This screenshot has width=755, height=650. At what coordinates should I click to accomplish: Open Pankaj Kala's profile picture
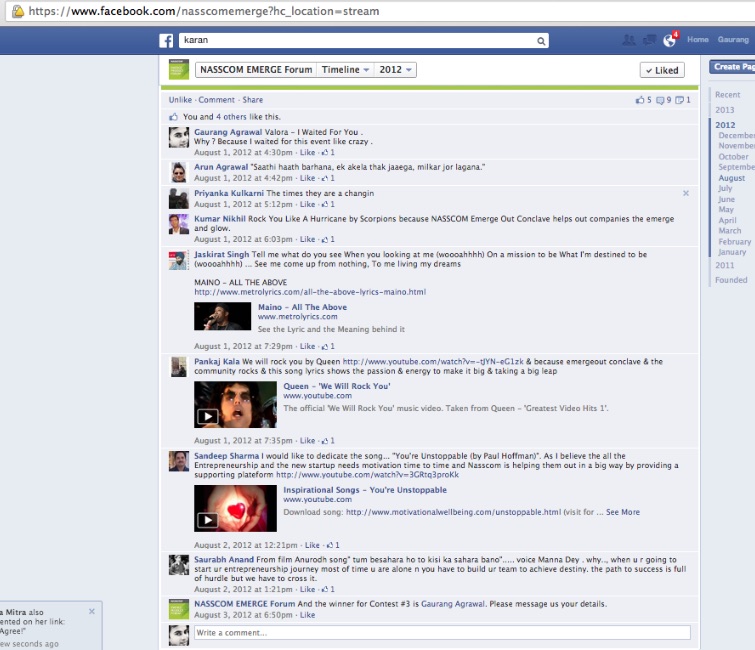179,367
